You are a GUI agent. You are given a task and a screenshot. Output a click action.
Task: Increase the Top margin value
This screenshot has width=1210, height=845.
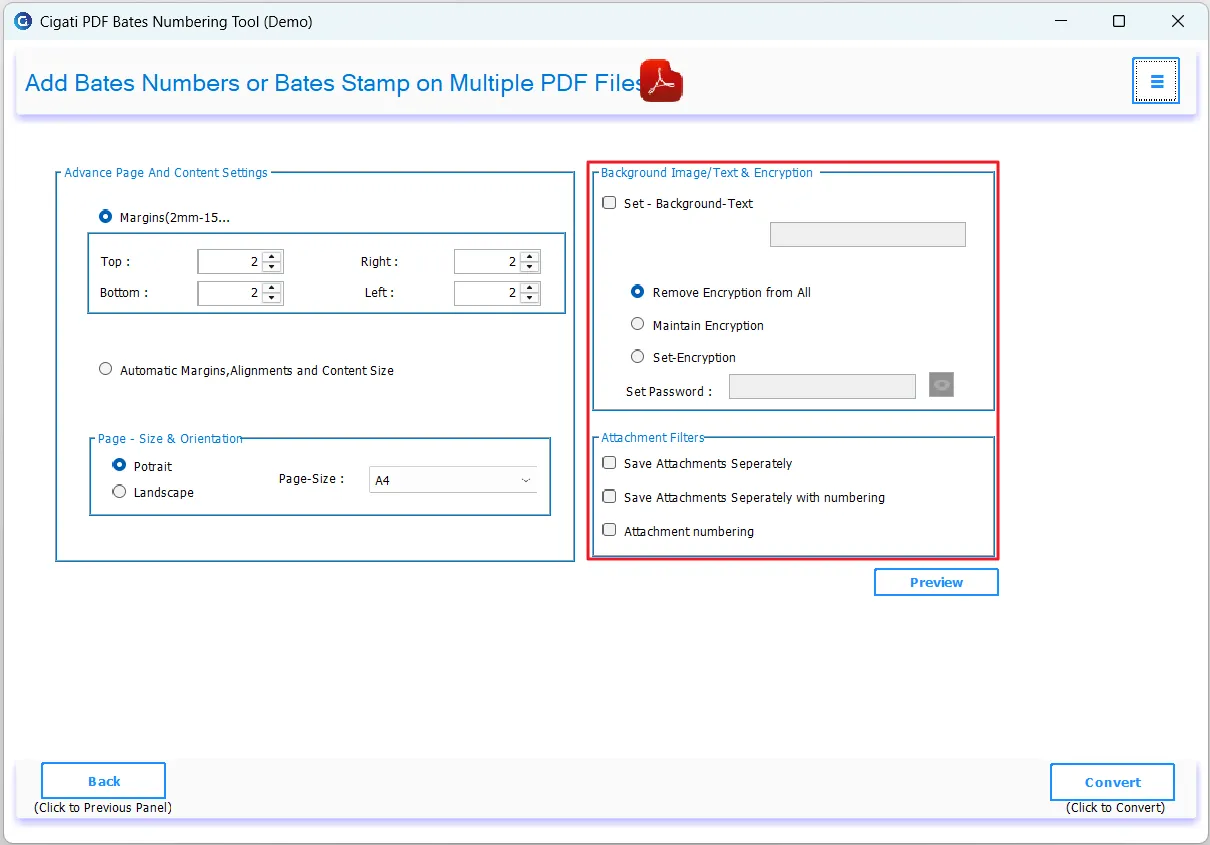272,256
